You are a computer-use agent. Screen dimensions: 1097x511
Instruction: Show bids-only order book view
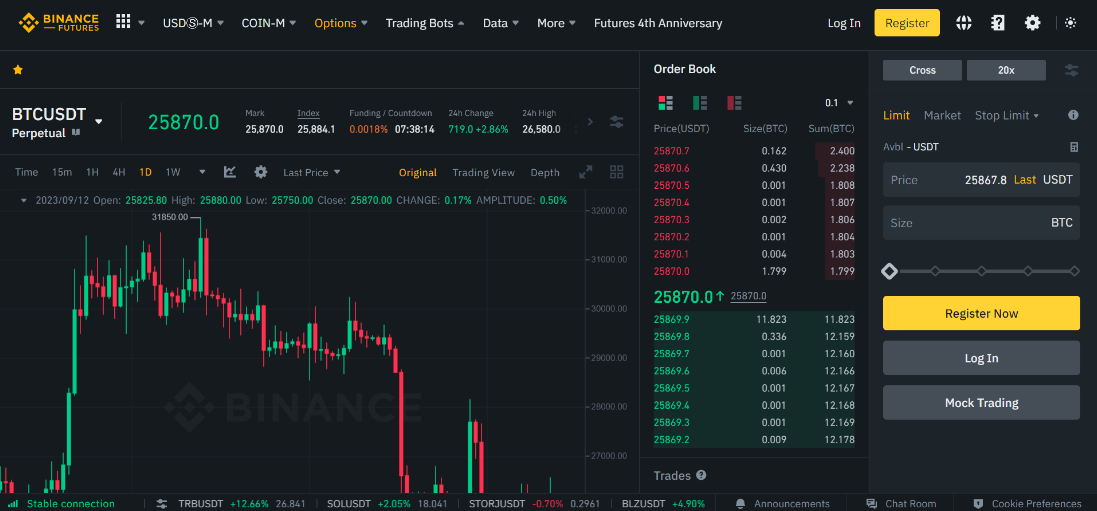[700, 103]
